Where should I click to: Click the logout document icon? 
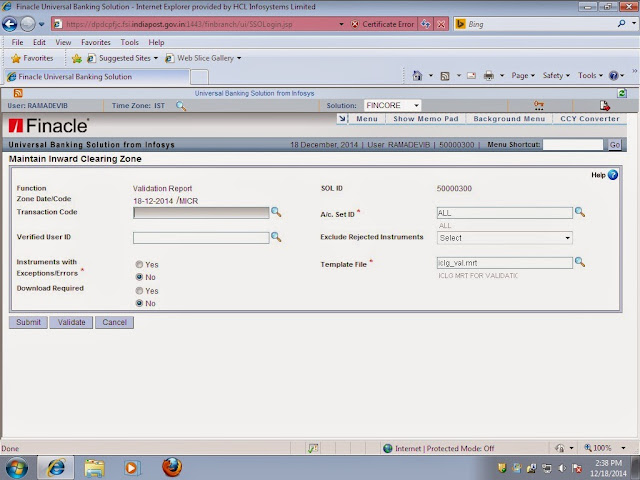[605, 106]
